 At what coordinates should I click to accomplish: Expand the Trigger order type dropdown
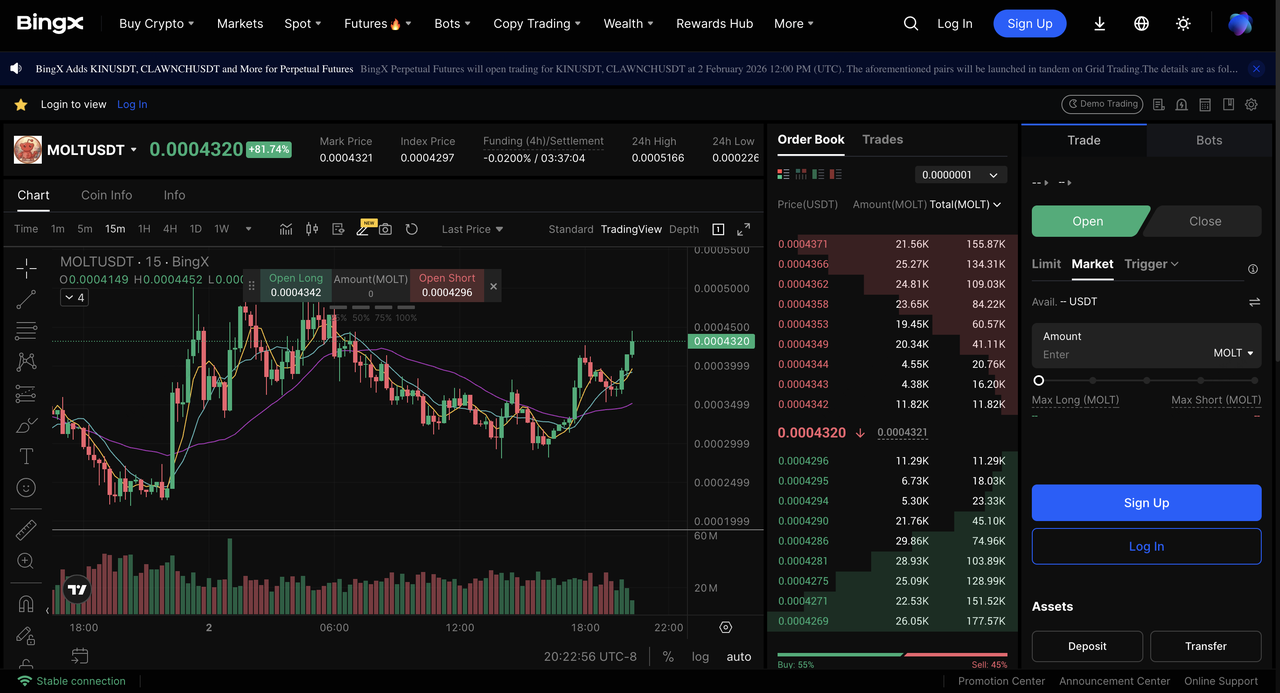pyautogui.click(x=1151, y=264)
